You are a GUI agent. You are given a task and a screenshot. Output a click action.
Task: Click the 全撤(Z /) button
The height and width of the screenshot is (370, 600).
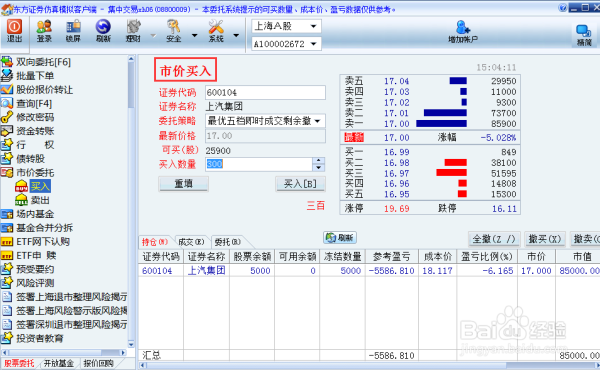pos(494,239)
